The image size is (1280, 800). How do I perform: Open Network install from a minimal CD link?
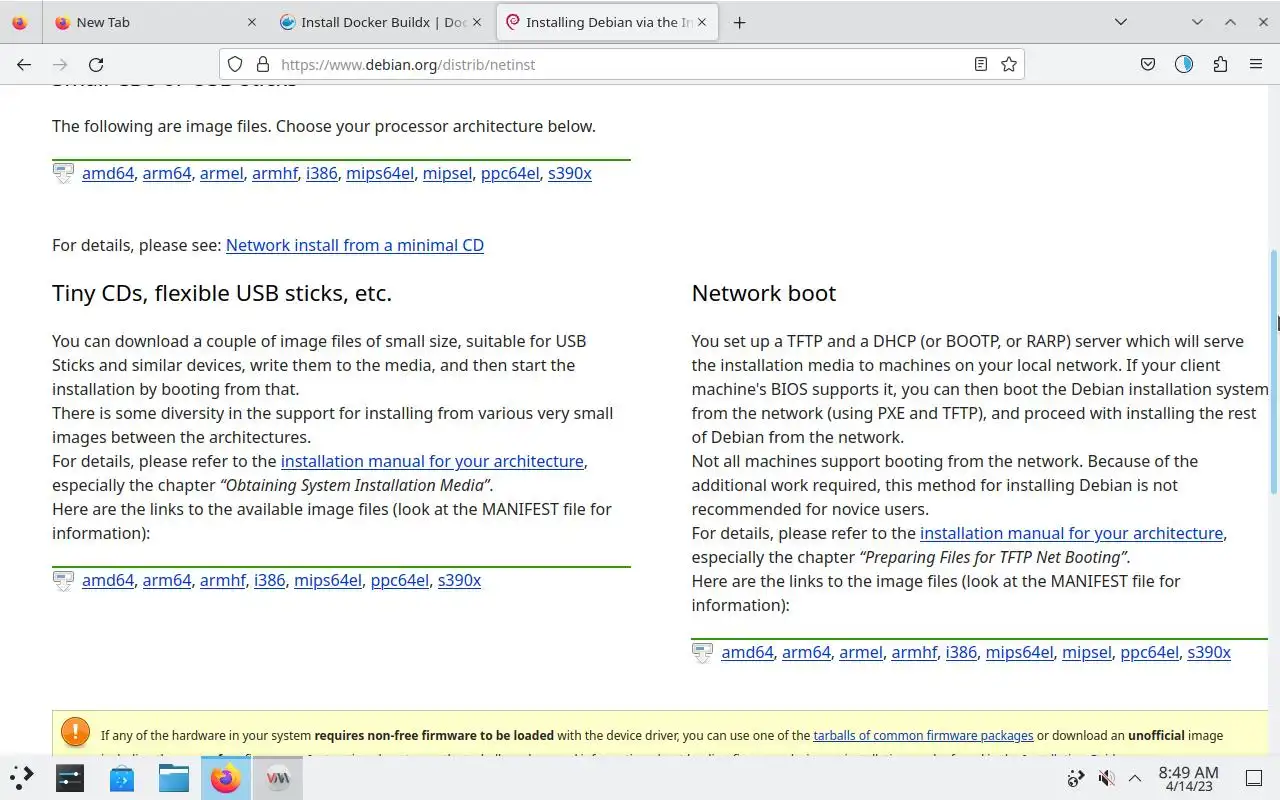pos(355,245)
